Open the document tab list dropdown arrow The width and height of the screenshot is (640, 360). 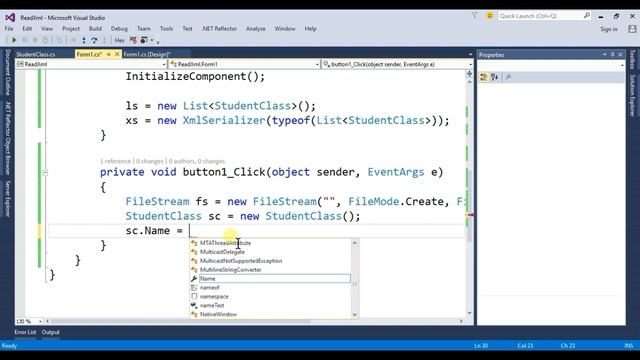point(470,54)
